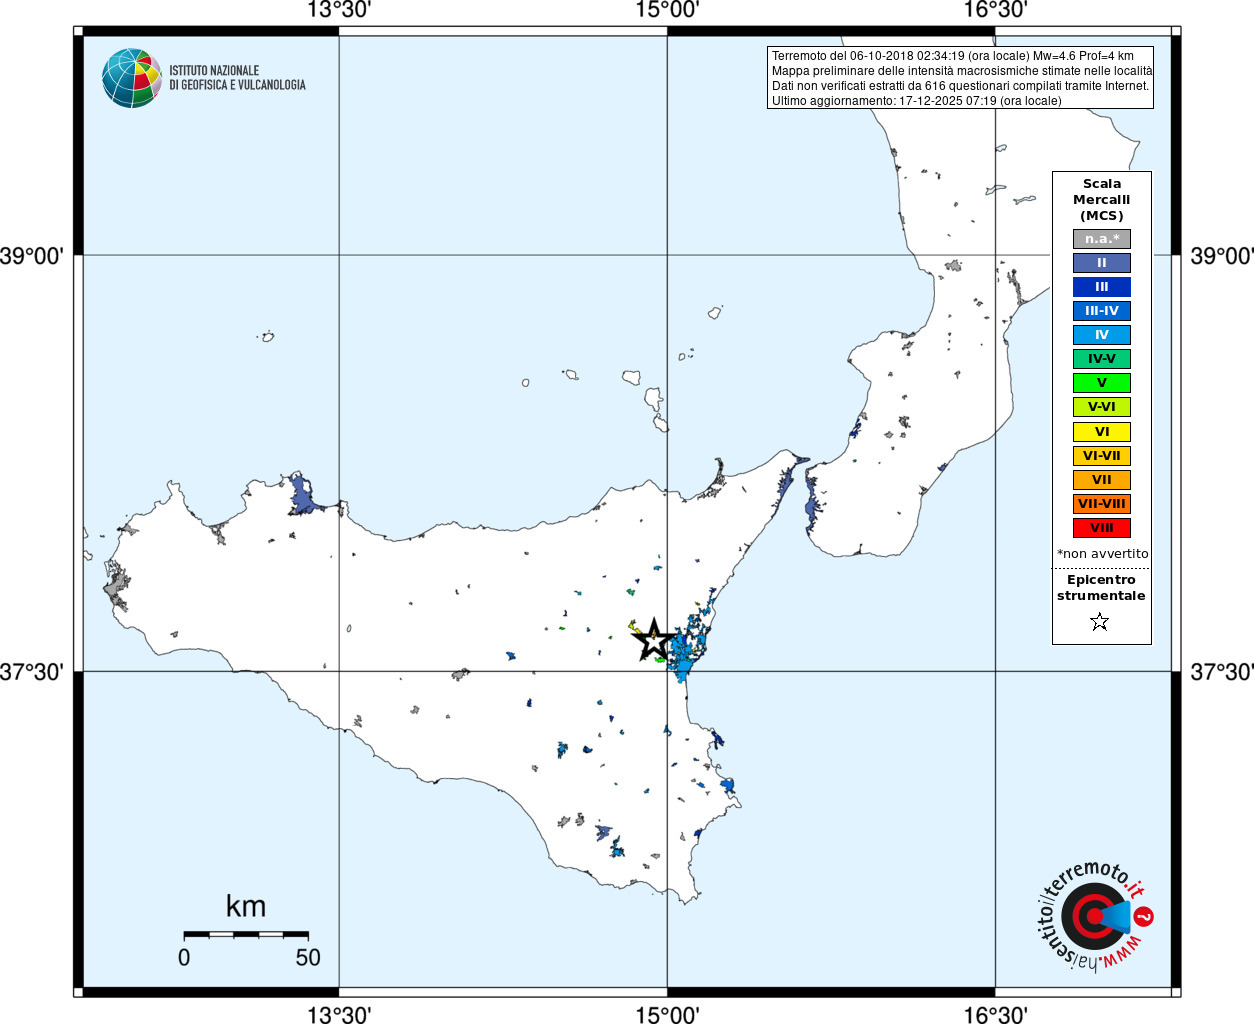Viewport: 1254px width, 1024px height.
Task: Click the earthquake info text box
Action: click(961, 78)
